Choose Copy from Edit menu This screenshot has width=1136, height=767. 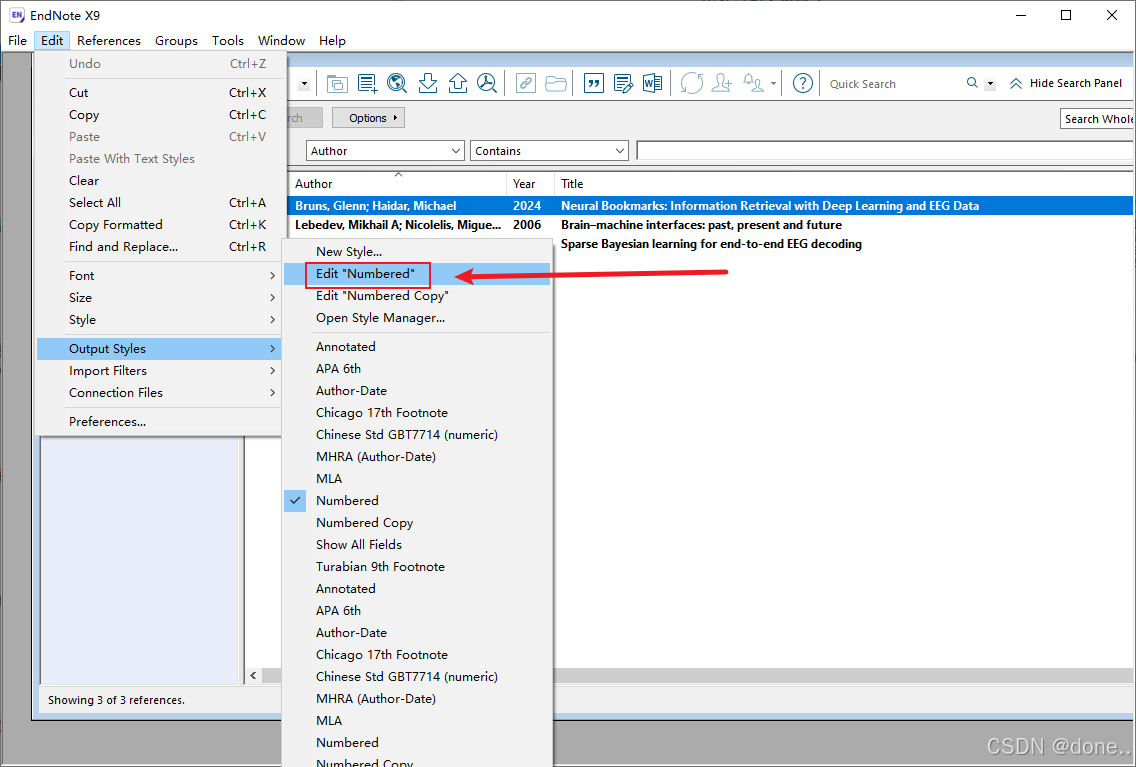tap(159, 114)
